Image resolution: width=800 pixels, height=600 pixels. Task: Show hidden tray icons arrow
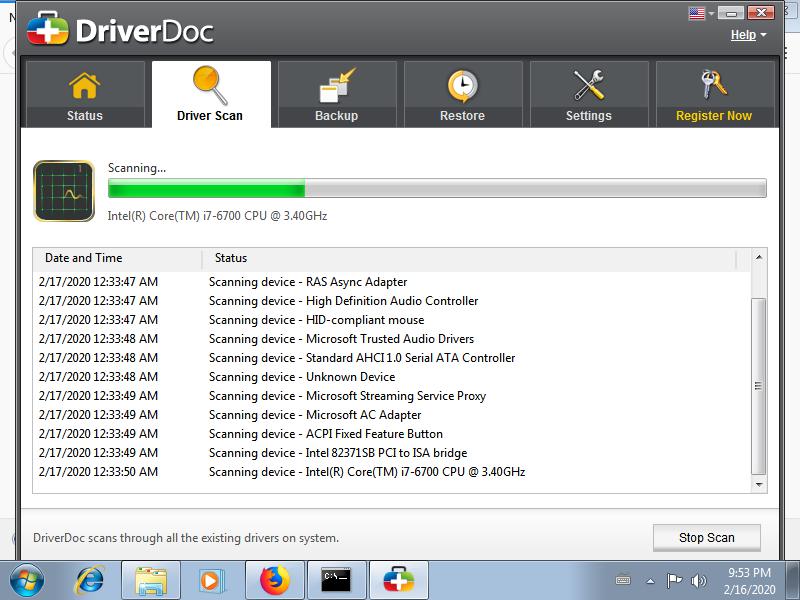pyautogui.click(x=650, y=581)
